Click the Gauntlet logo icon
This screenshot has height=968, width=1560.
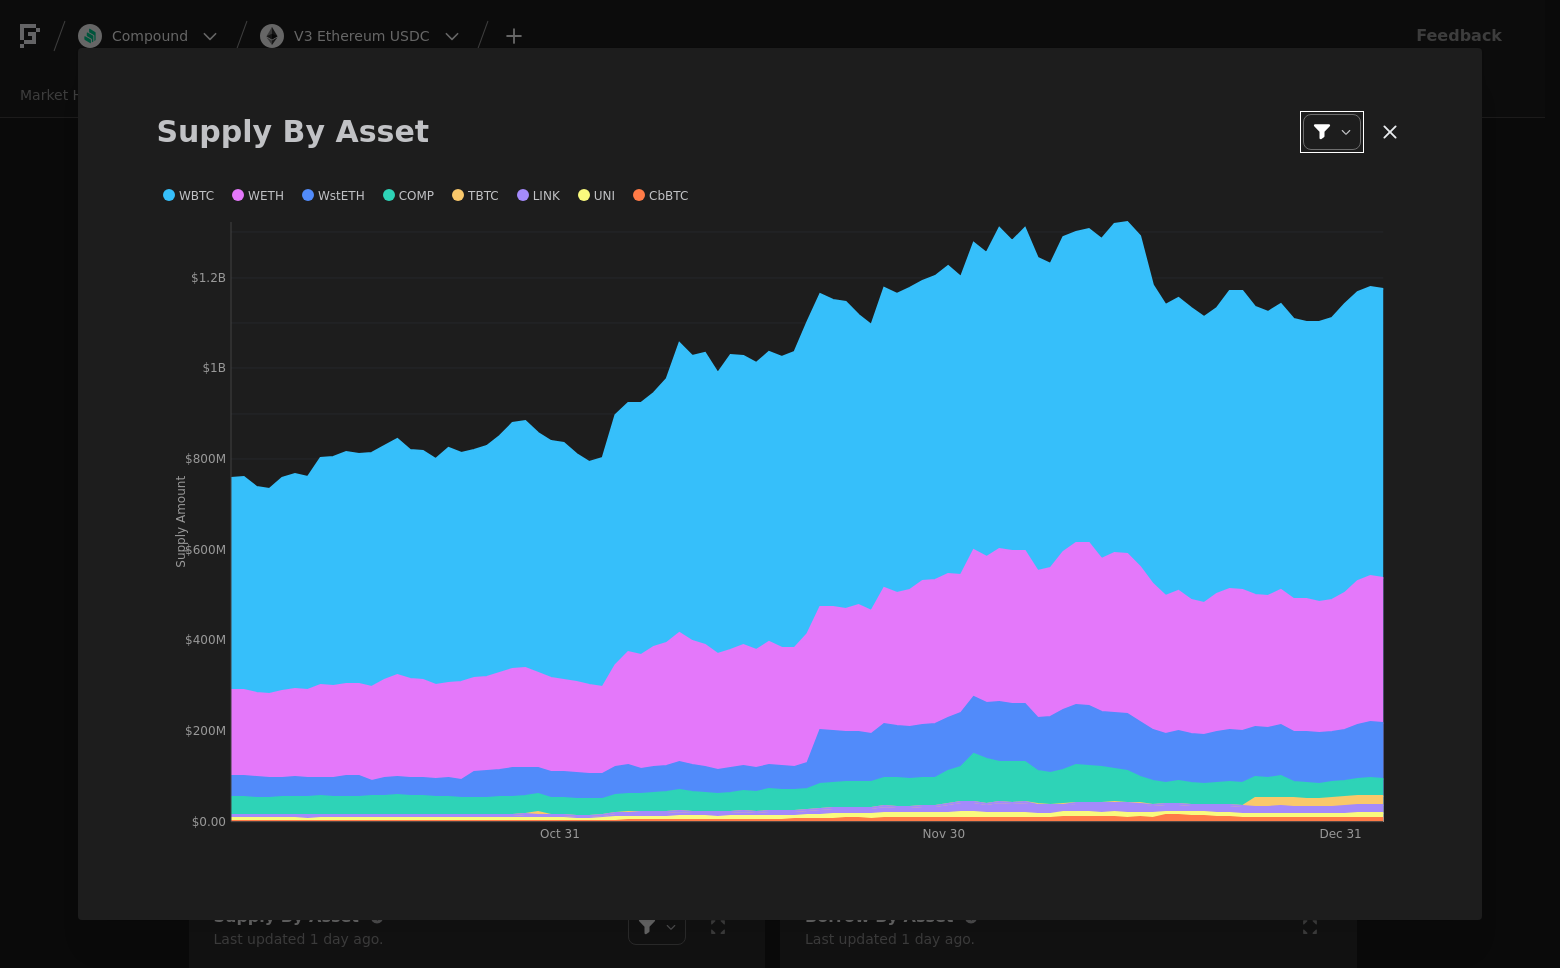30,36
